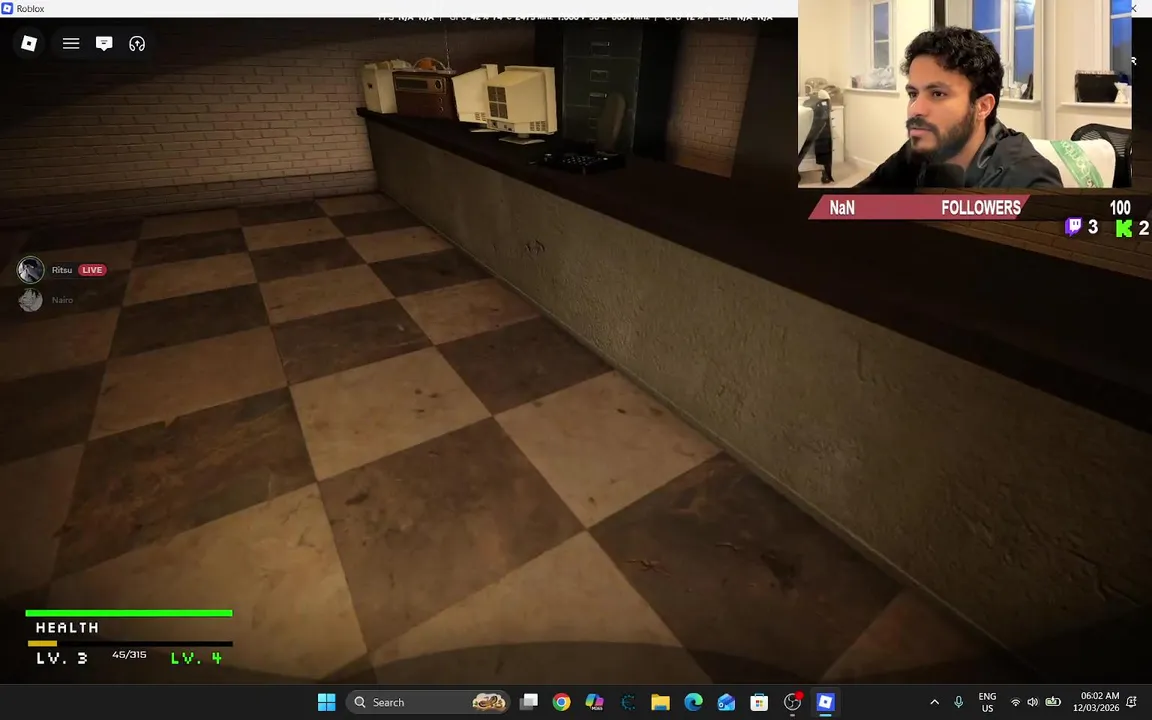Open the hamburger menu in Roblox
Viewport: 1152px width, 720px height.
(71, 43)
